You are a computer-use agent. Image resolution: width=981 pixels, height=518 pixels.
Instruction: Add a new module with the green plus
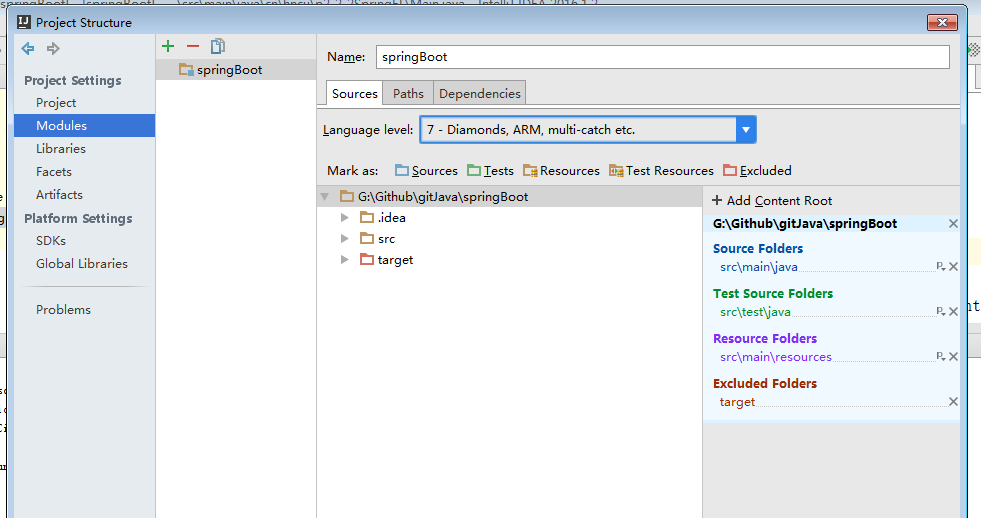(x=168, y=46)
